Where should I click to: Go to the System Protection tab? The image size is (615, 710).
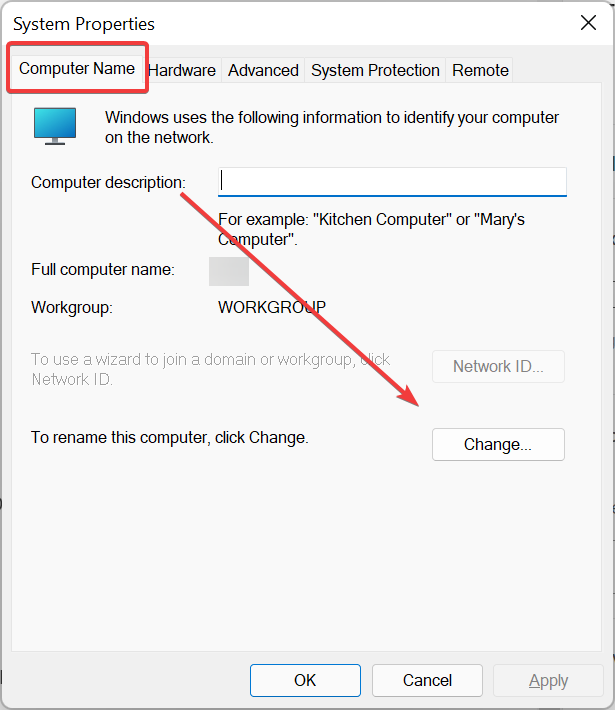[x=375, y=71]
